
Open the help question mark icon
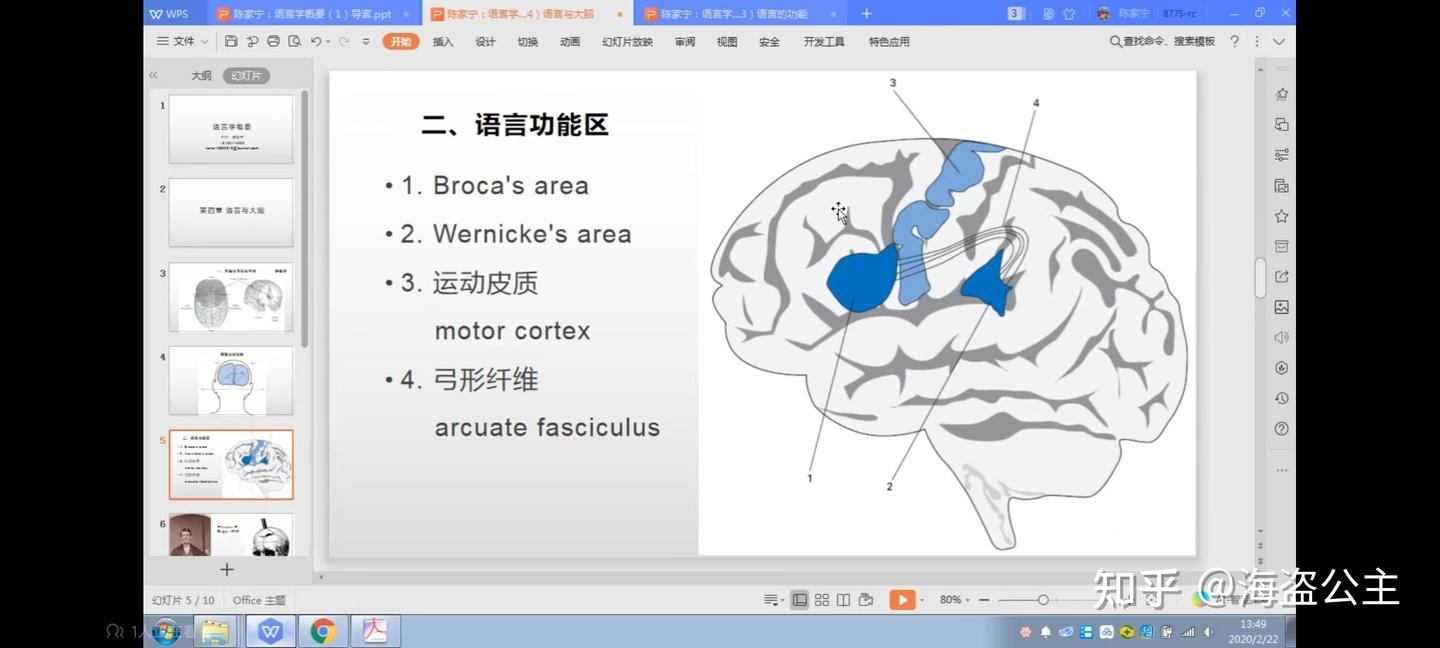[1234, 41]
